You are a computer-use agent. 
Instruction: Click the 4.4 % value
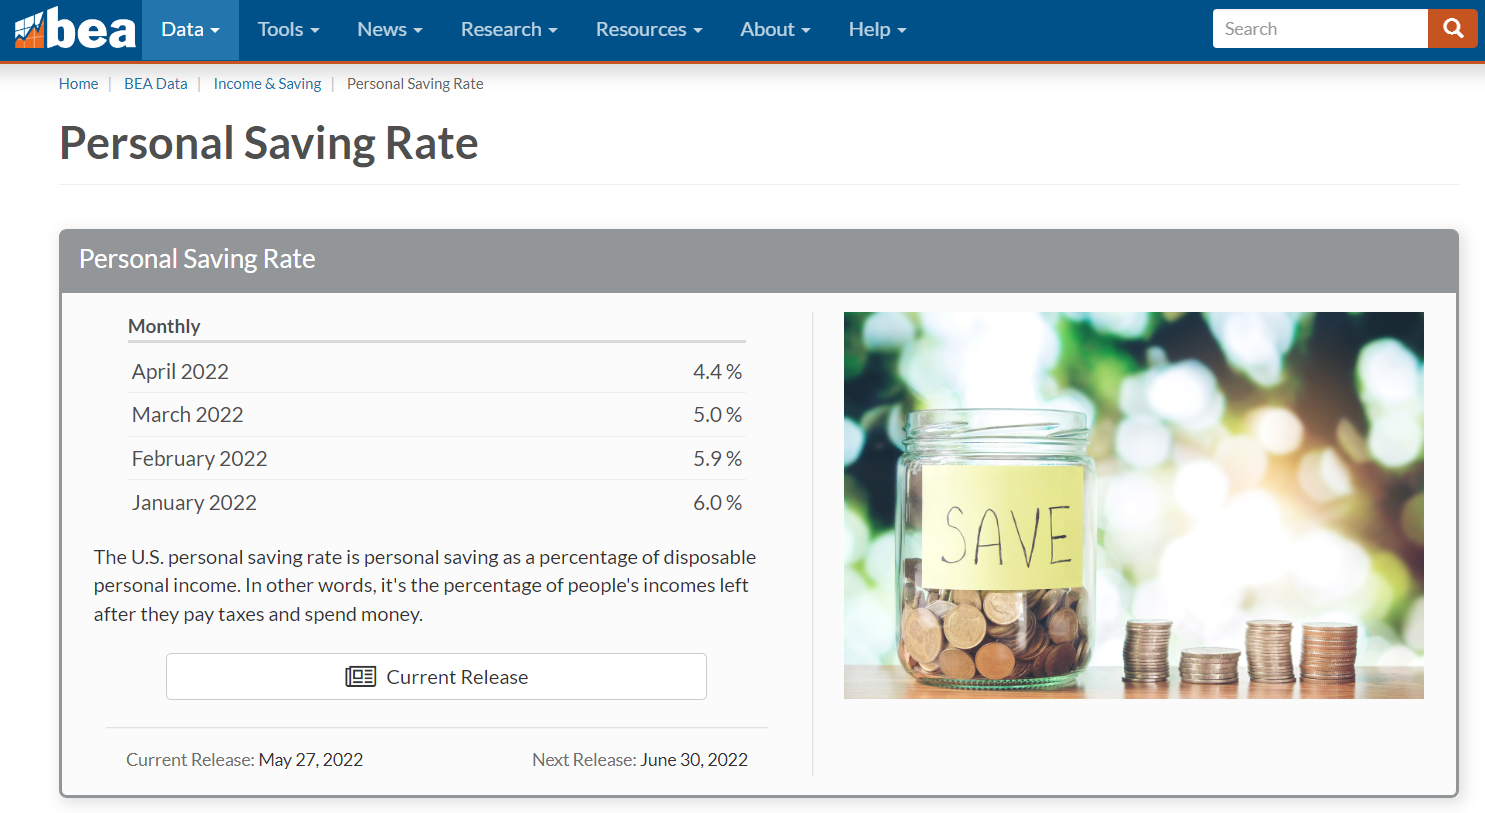(718, 372)
